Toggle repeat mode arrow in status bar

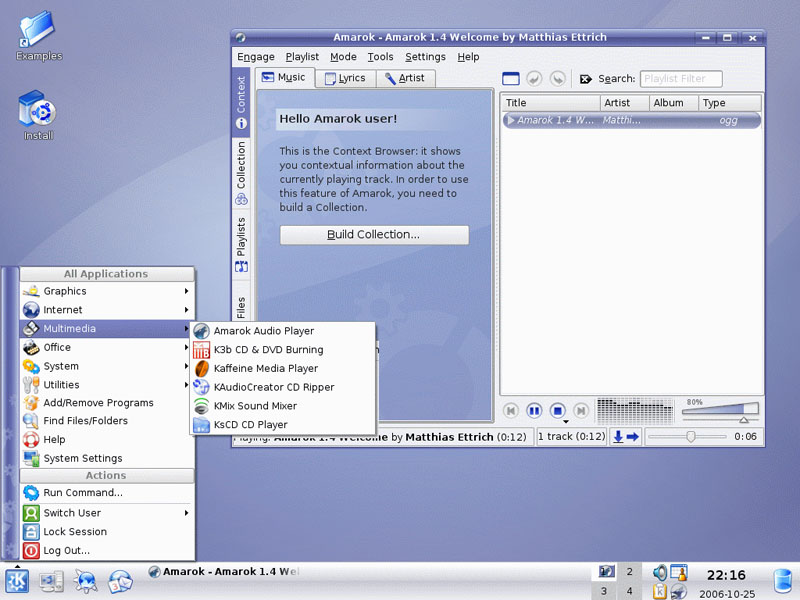(633, 437)
